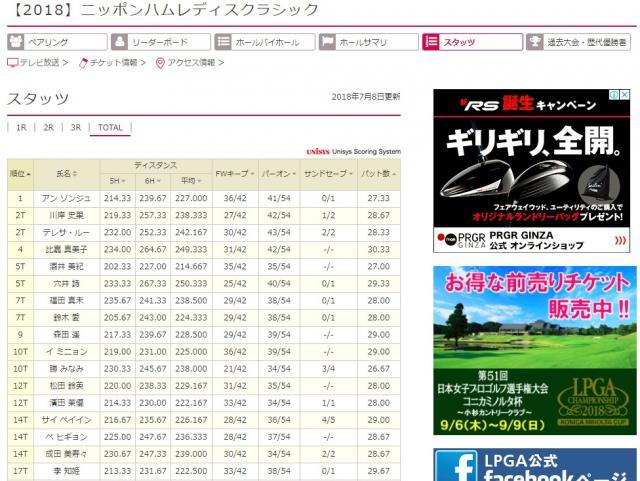Click the リーダーボード person icon
640x481 pixels.
[120, 42]
